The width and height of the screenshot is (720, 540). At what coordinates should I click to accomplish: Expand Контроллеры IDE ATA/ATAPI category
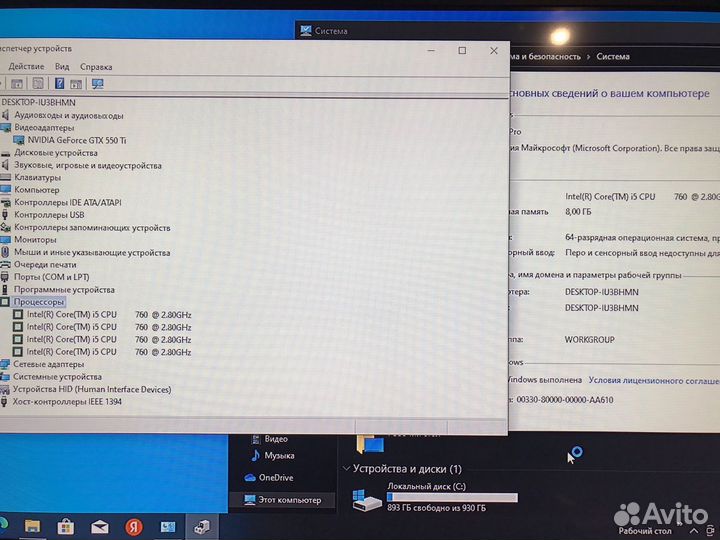pos(68,202)
